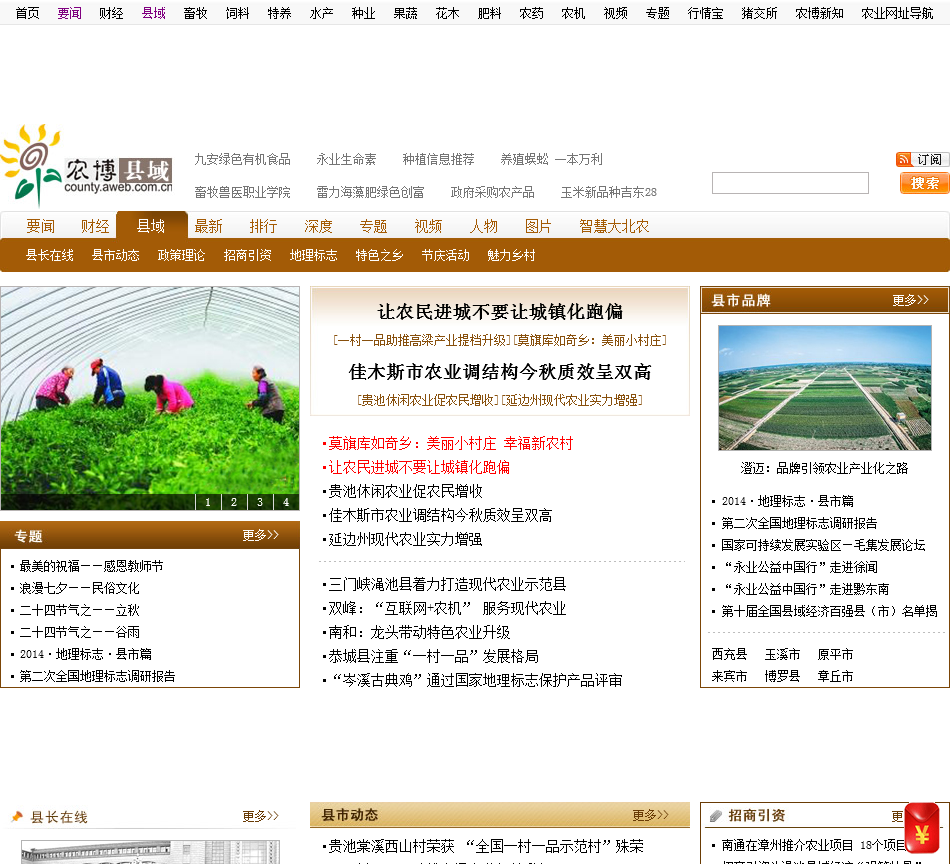
Task: Click the RSS subscribe icon
Action: (904, 159)
